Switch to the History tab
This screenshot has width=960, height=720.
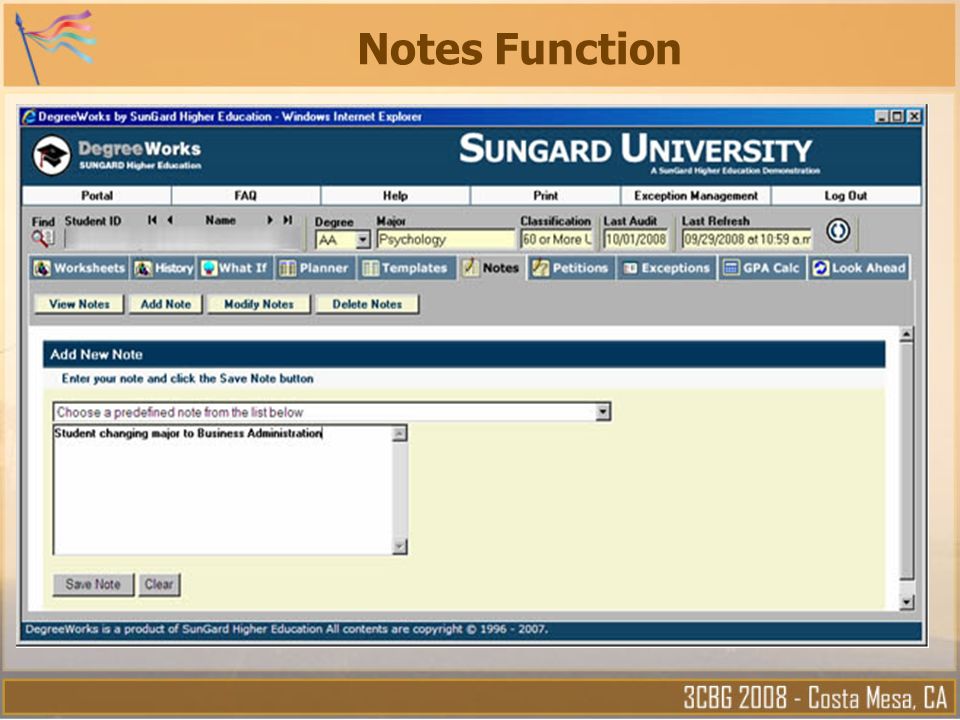(x=163, y=268)
